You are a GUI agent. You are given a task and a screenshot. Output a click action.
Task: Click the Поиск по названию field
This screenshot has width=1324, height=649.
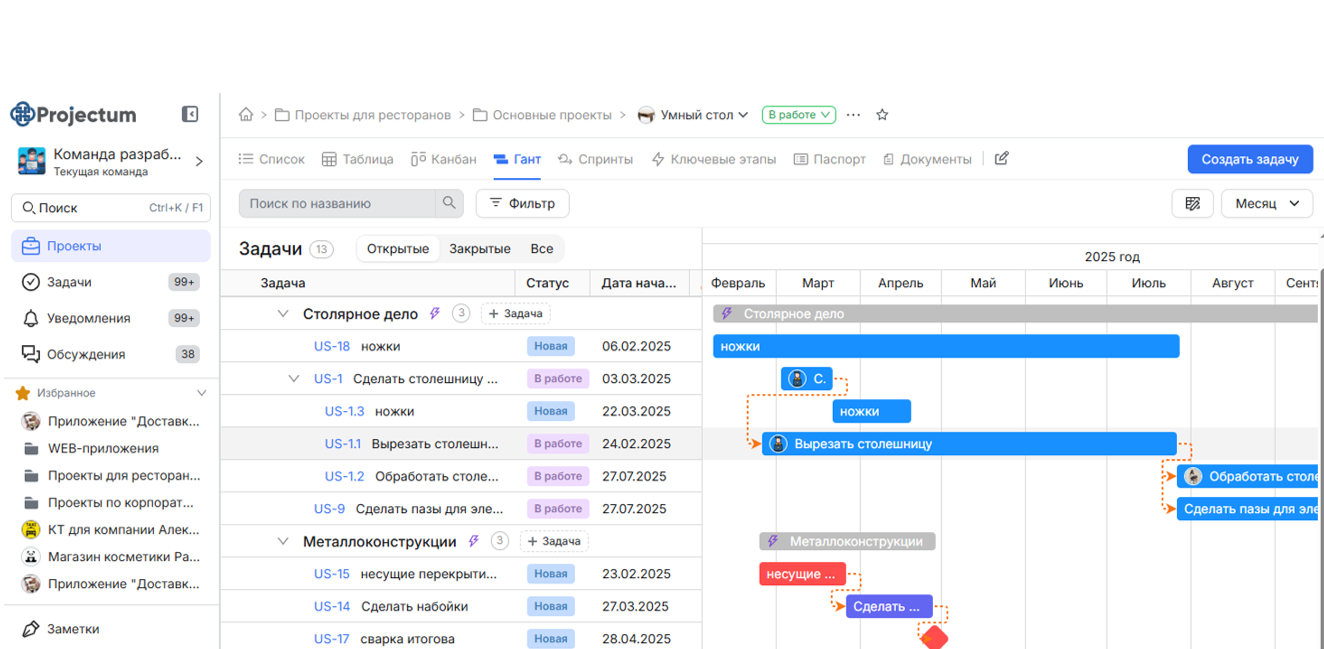click(338, 203)
